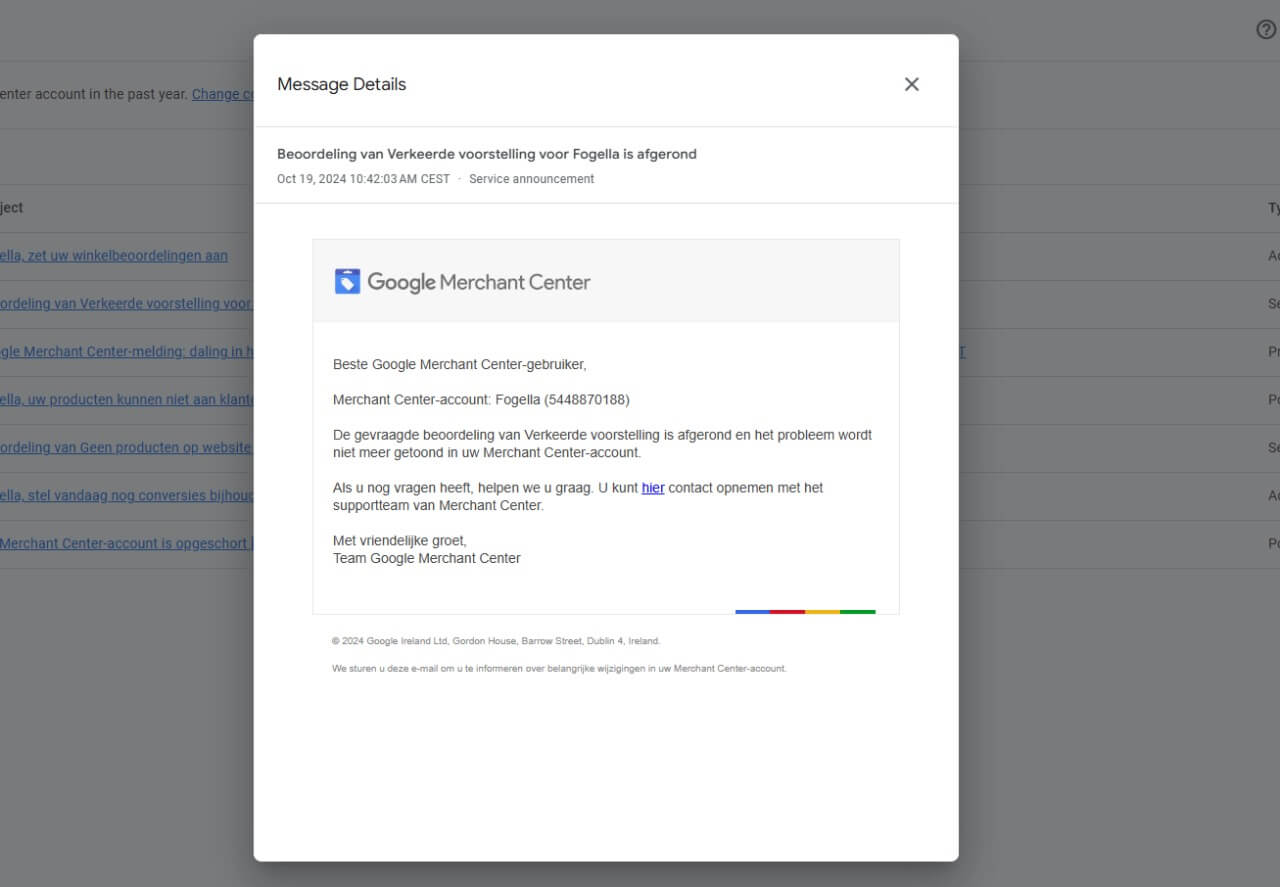The height and width of the screenshot is (887, 1280).
Task: Open the help icon in the background page
Action: pos(1266,30)
